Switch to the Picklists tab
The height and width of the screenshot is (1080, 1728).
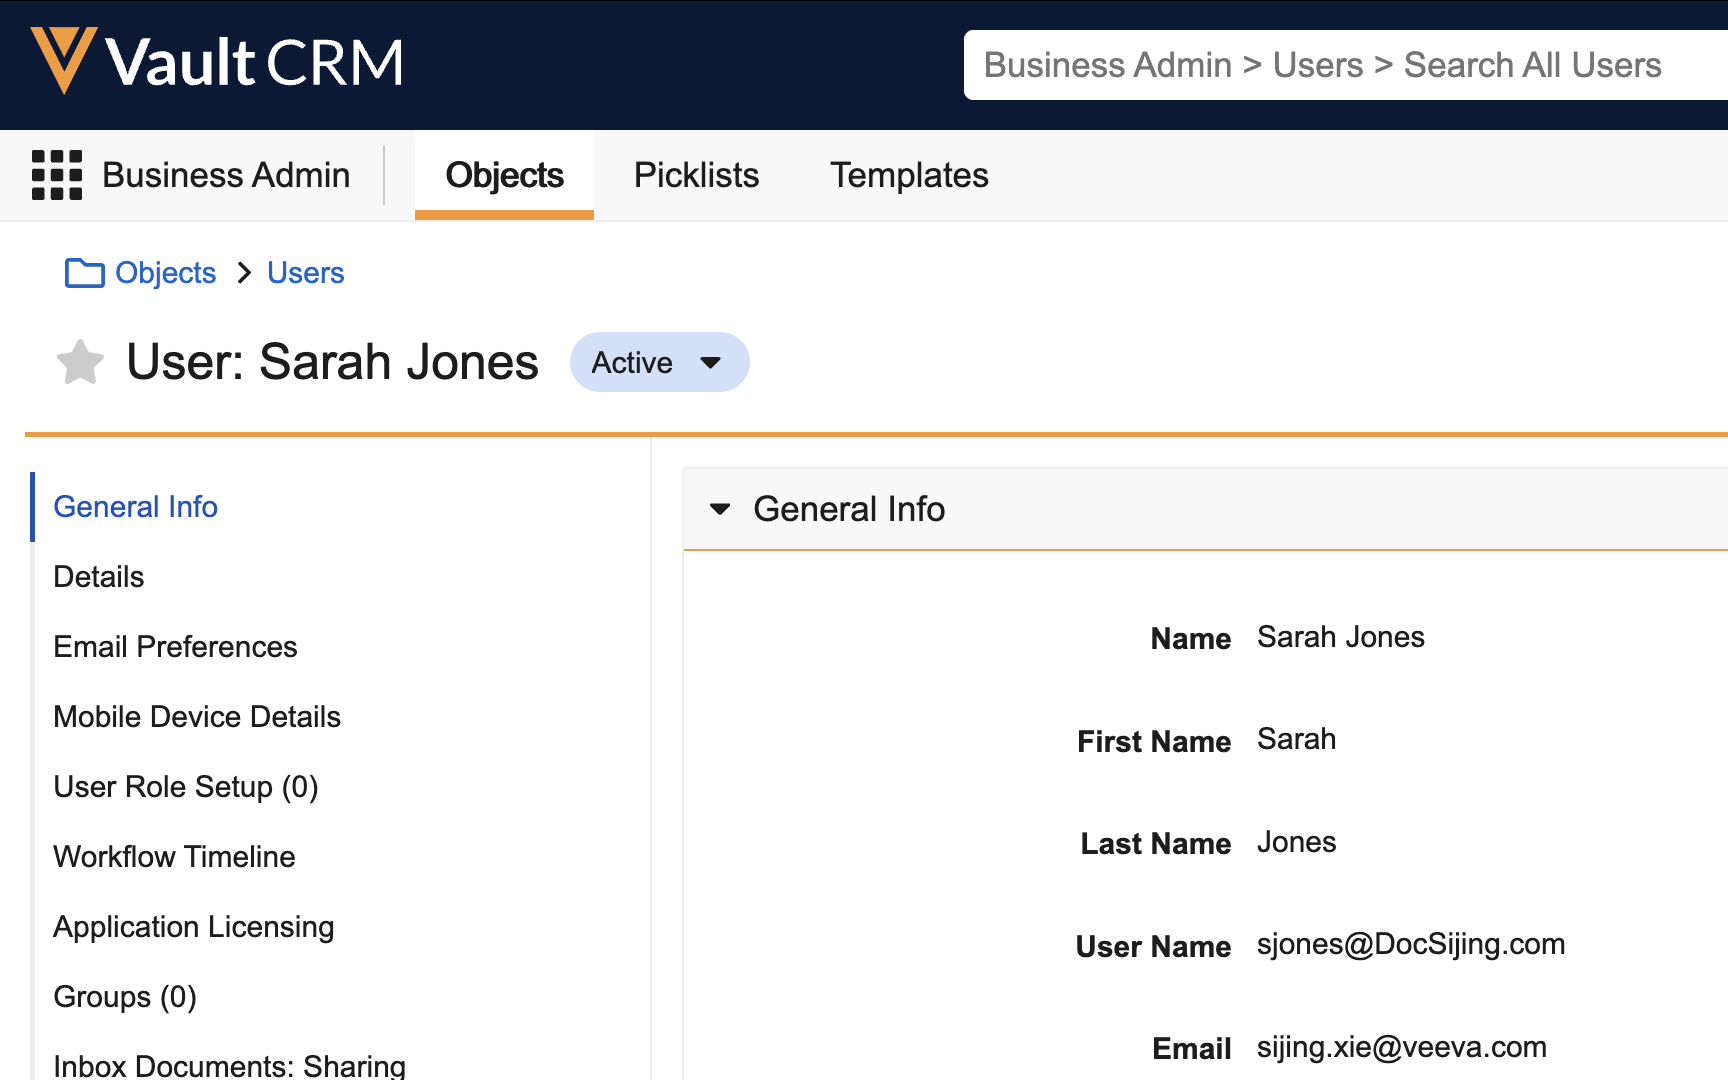(696, 175)
